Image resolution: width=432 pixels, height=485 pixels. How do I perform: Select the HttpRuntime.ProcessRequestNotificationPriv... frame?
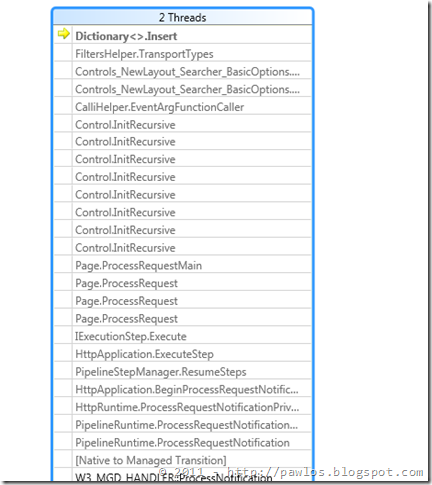click(x=183, y=407)
